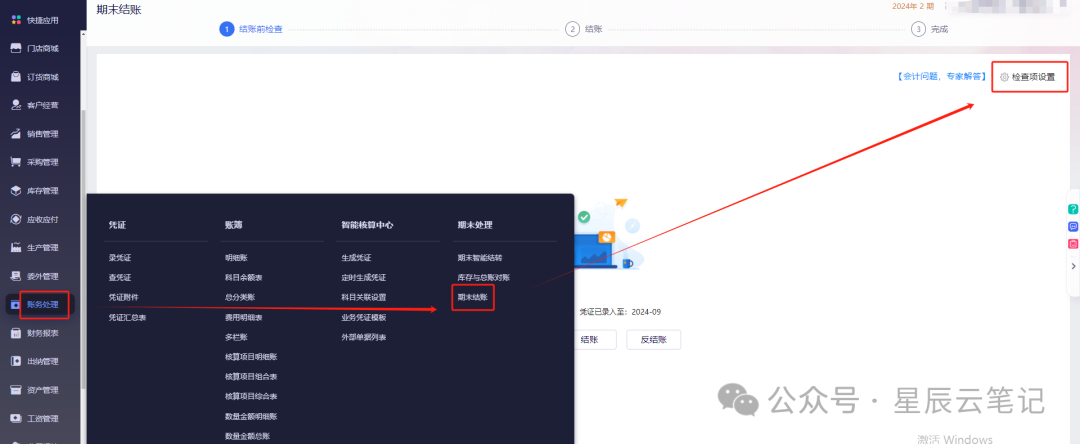Image resolution: width=1080 pixels, height=444 pixels.
Task: Choose 期末智能结转 under 期末处理
Action: 480,257
